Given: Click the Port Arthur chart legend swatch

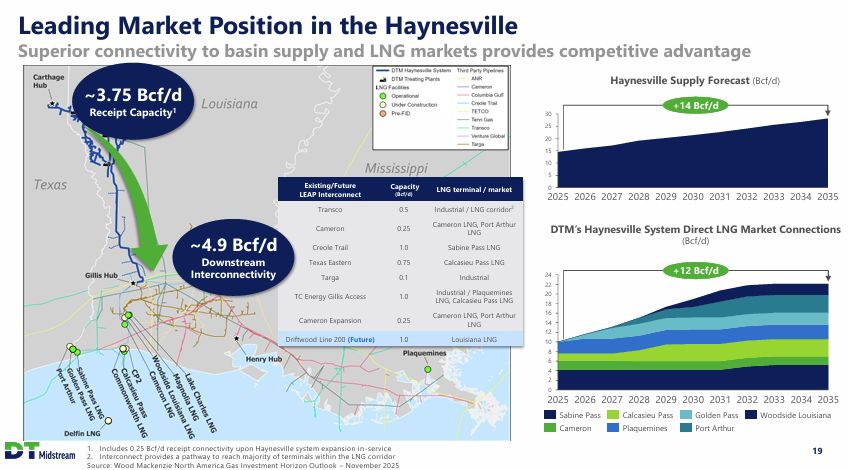Looking at the screenshot, I should click(686, 428).
